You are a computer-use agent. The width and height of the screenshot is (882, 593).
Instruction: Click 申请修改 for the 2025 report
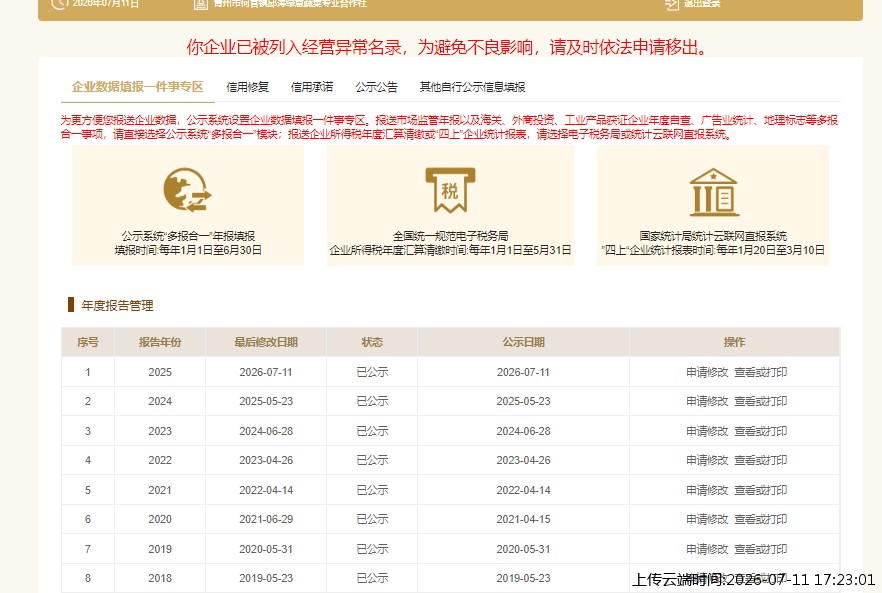(707, 372)
